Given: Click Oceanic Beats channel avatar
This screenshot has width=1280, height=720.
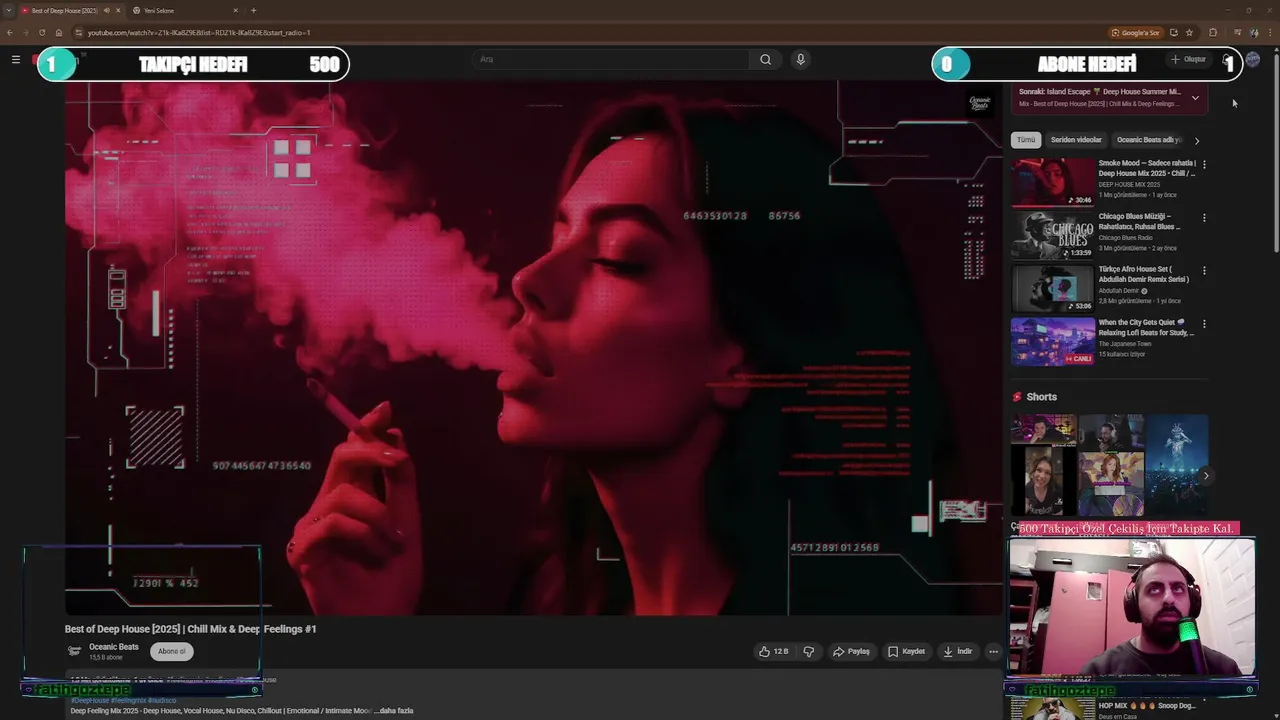Looking at the screenshot, I should 74,651.
